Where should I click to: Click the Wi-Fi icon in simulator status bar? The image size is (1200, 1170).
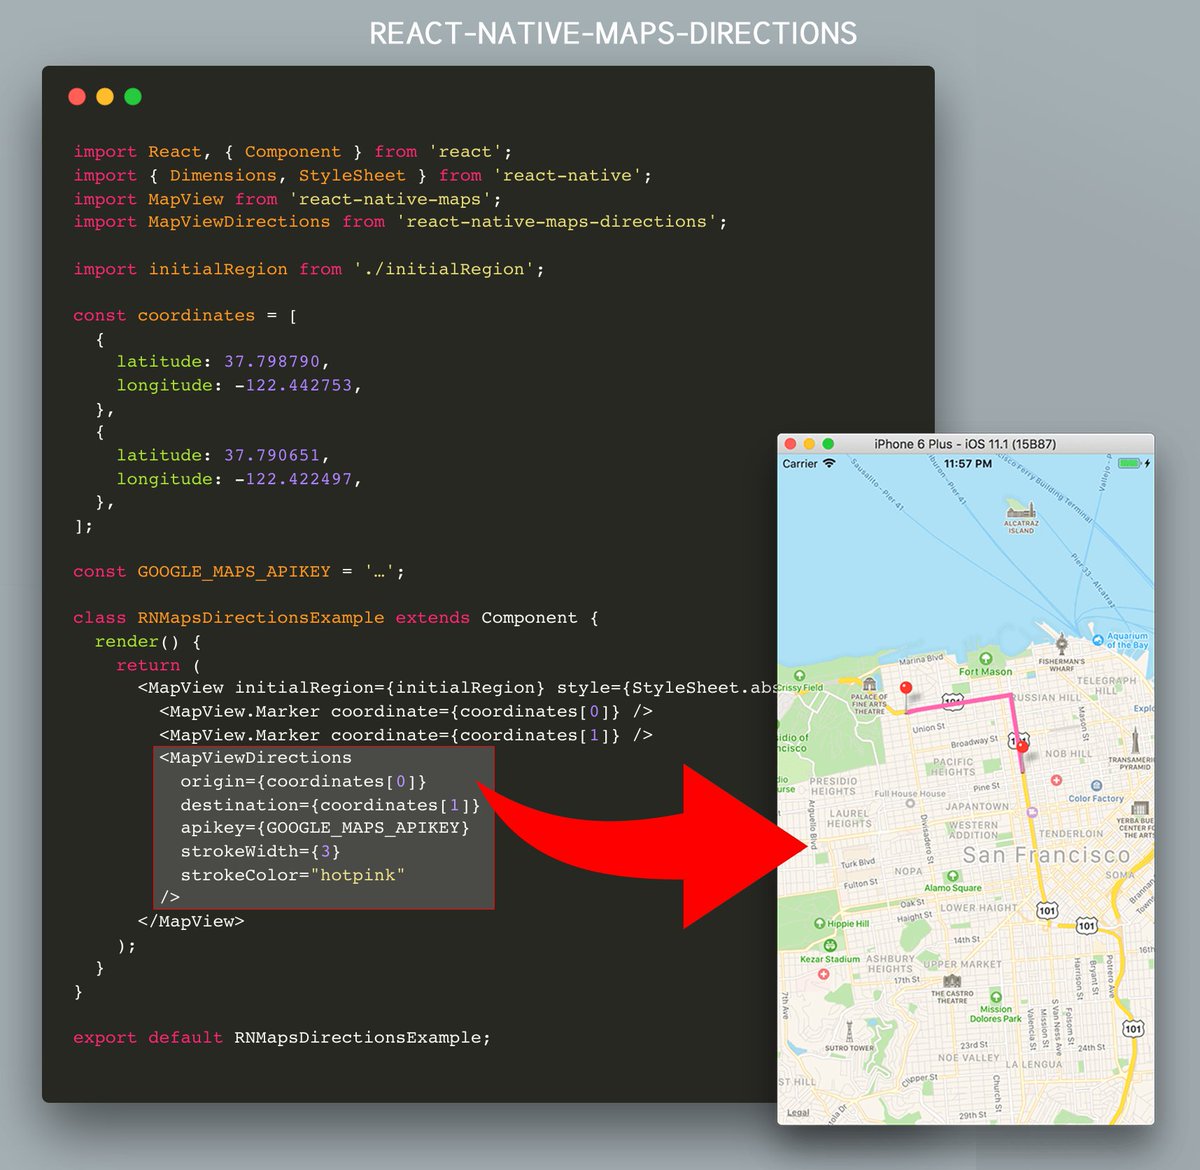(829, 464)
